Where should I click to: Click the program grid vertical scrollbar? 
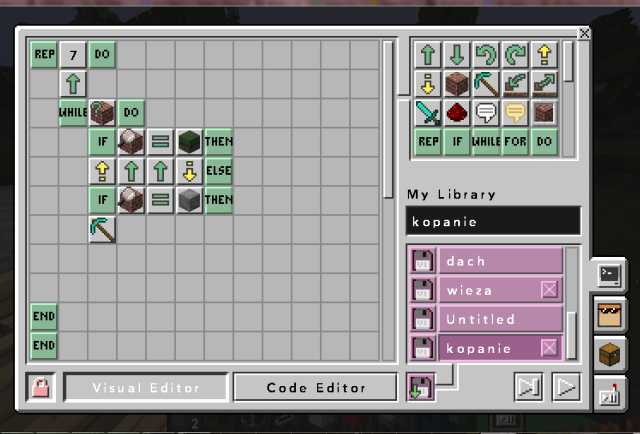click(x=388, y=119)
